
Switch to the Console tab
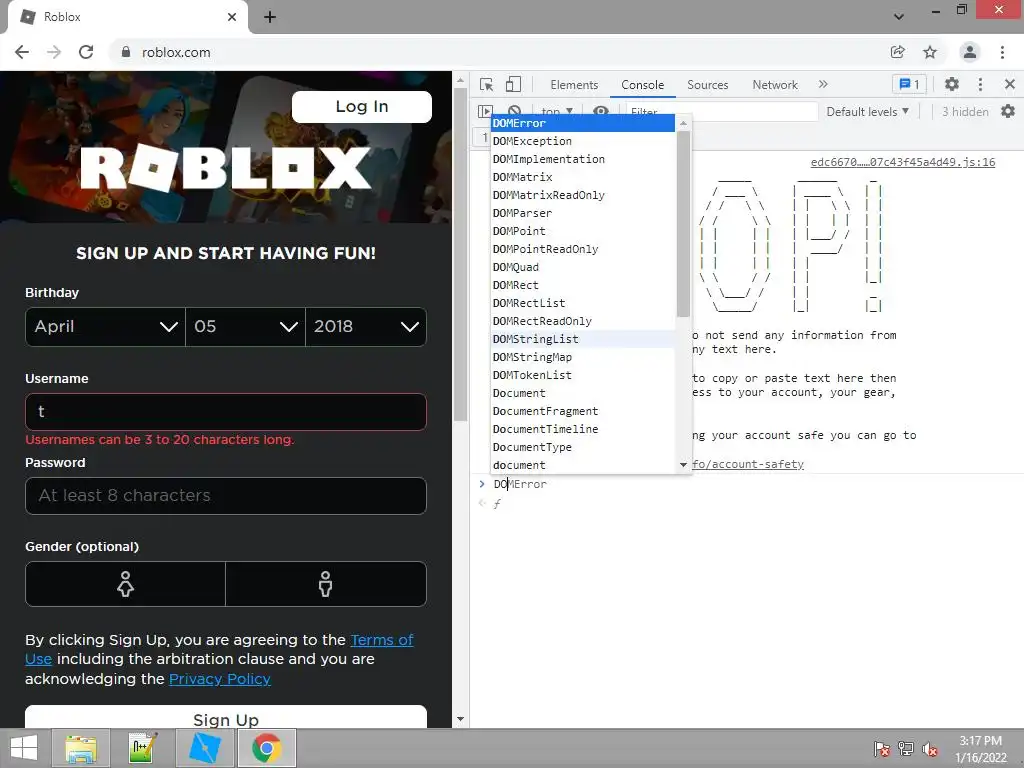pyautogui.click(x=643, y=85)
